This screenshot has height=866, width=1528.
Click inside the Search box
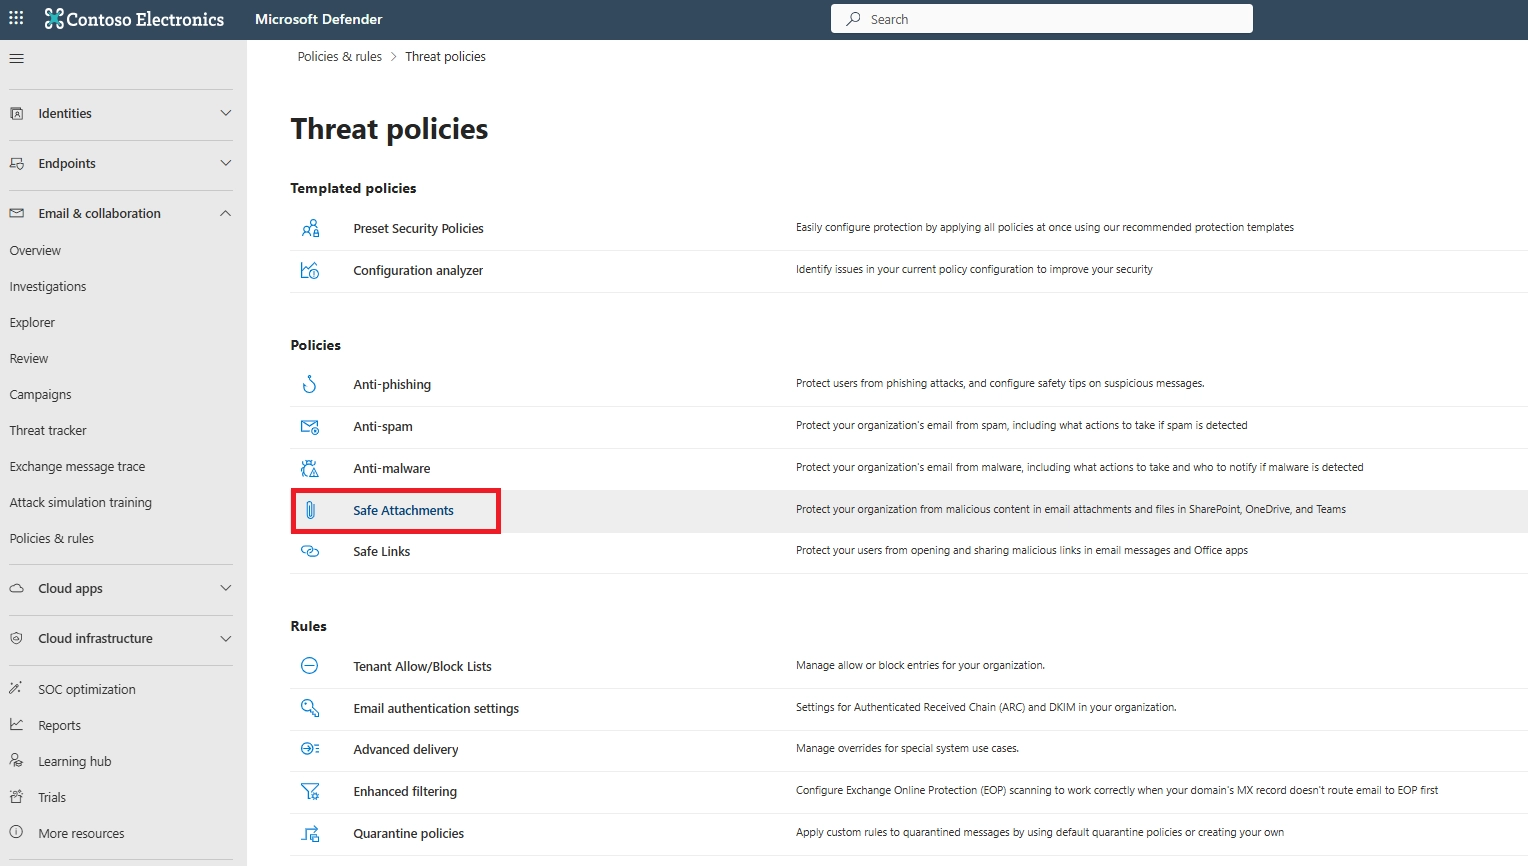click(x=1040, y=18)
